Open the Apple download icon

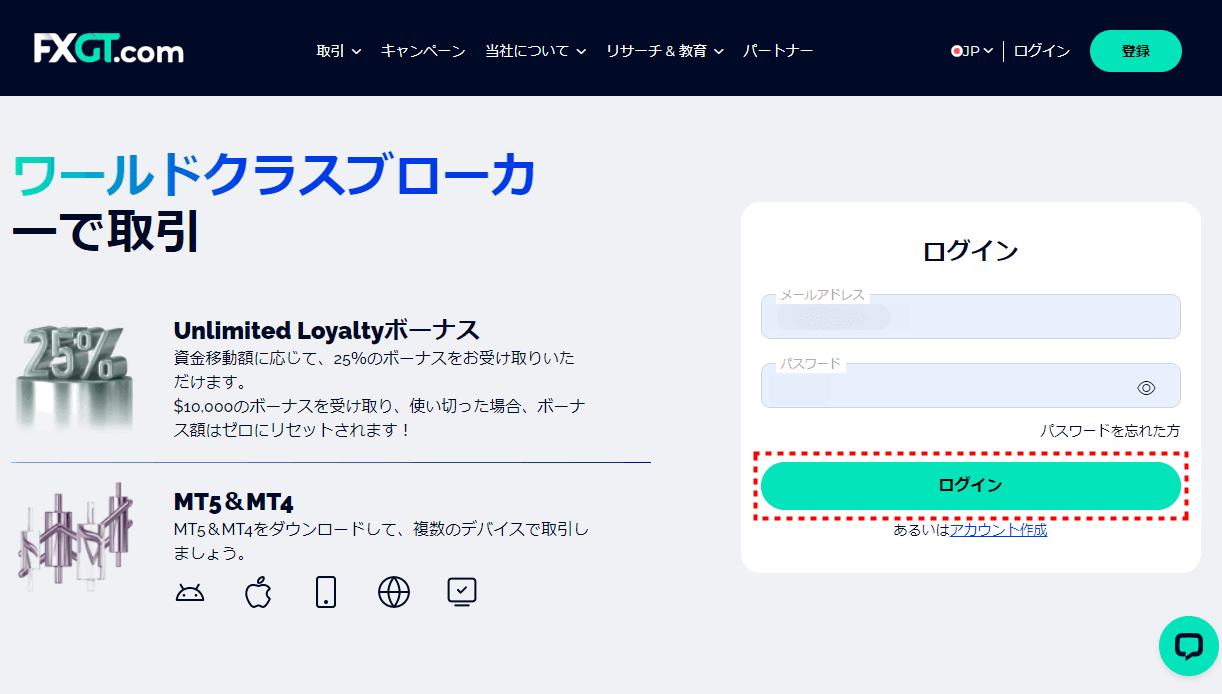click(258, 592)
